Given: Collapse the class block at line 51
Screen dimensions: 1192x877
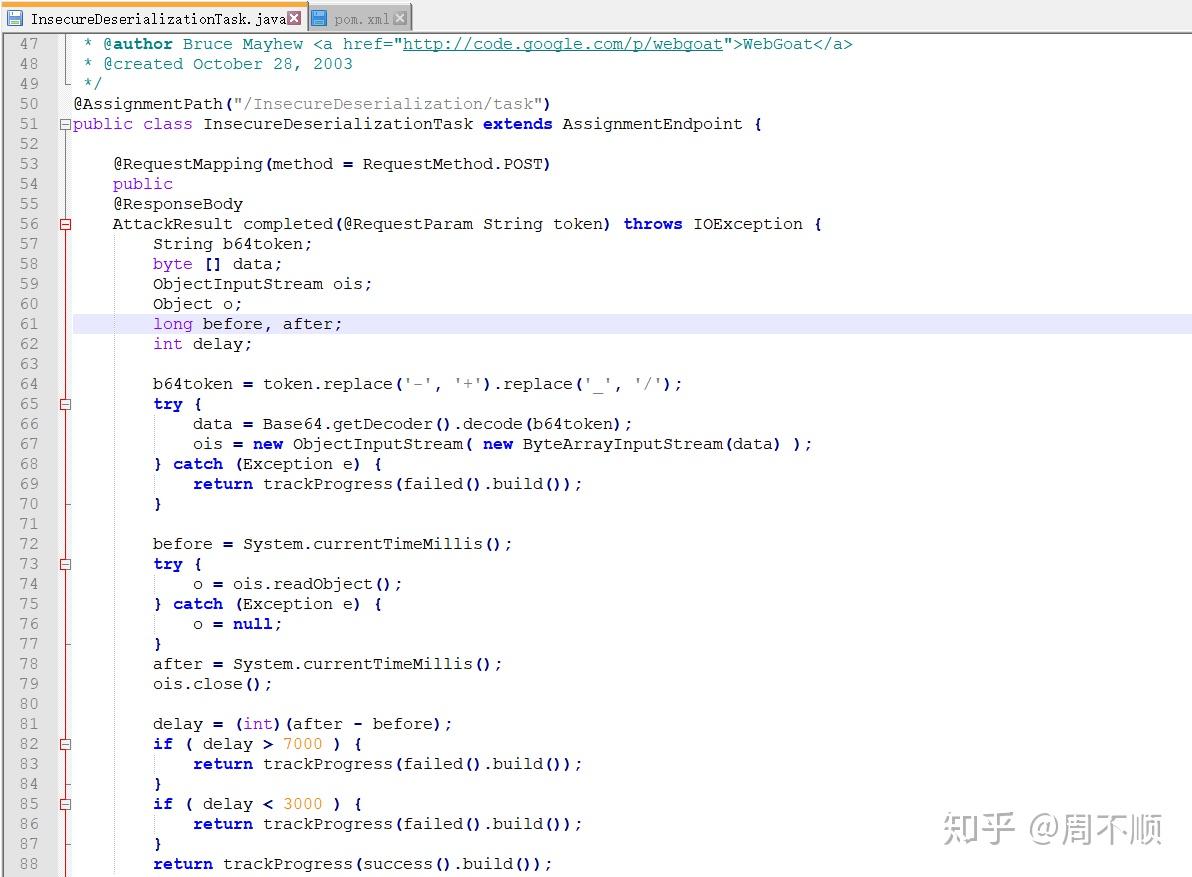Looking at the screenshot, I should 65,125.
